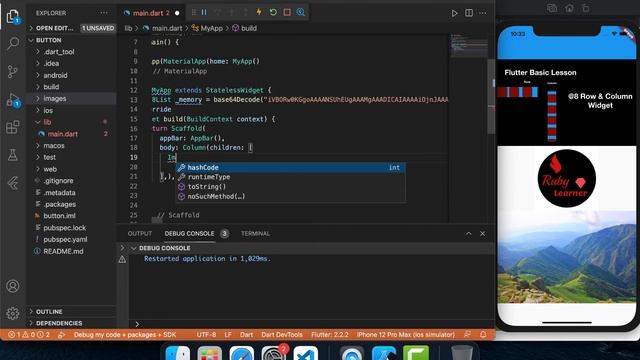Open the widget inspector magnifier icon

point(301,12)
